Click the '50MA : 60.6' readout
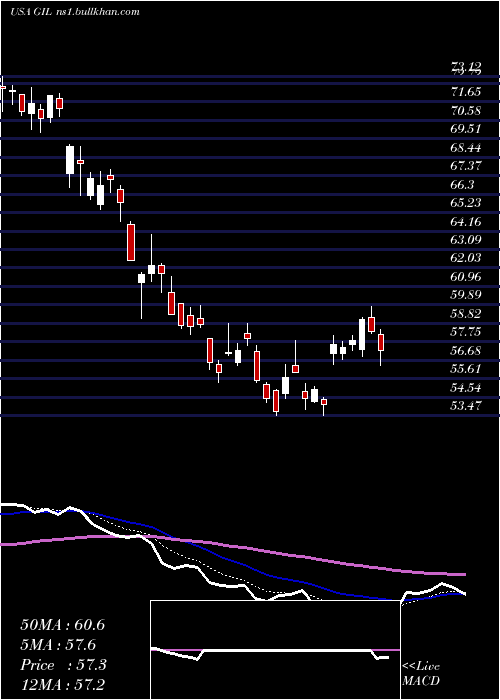The width and height of the screenshot is (500, 700). click(x=62, y=625)
